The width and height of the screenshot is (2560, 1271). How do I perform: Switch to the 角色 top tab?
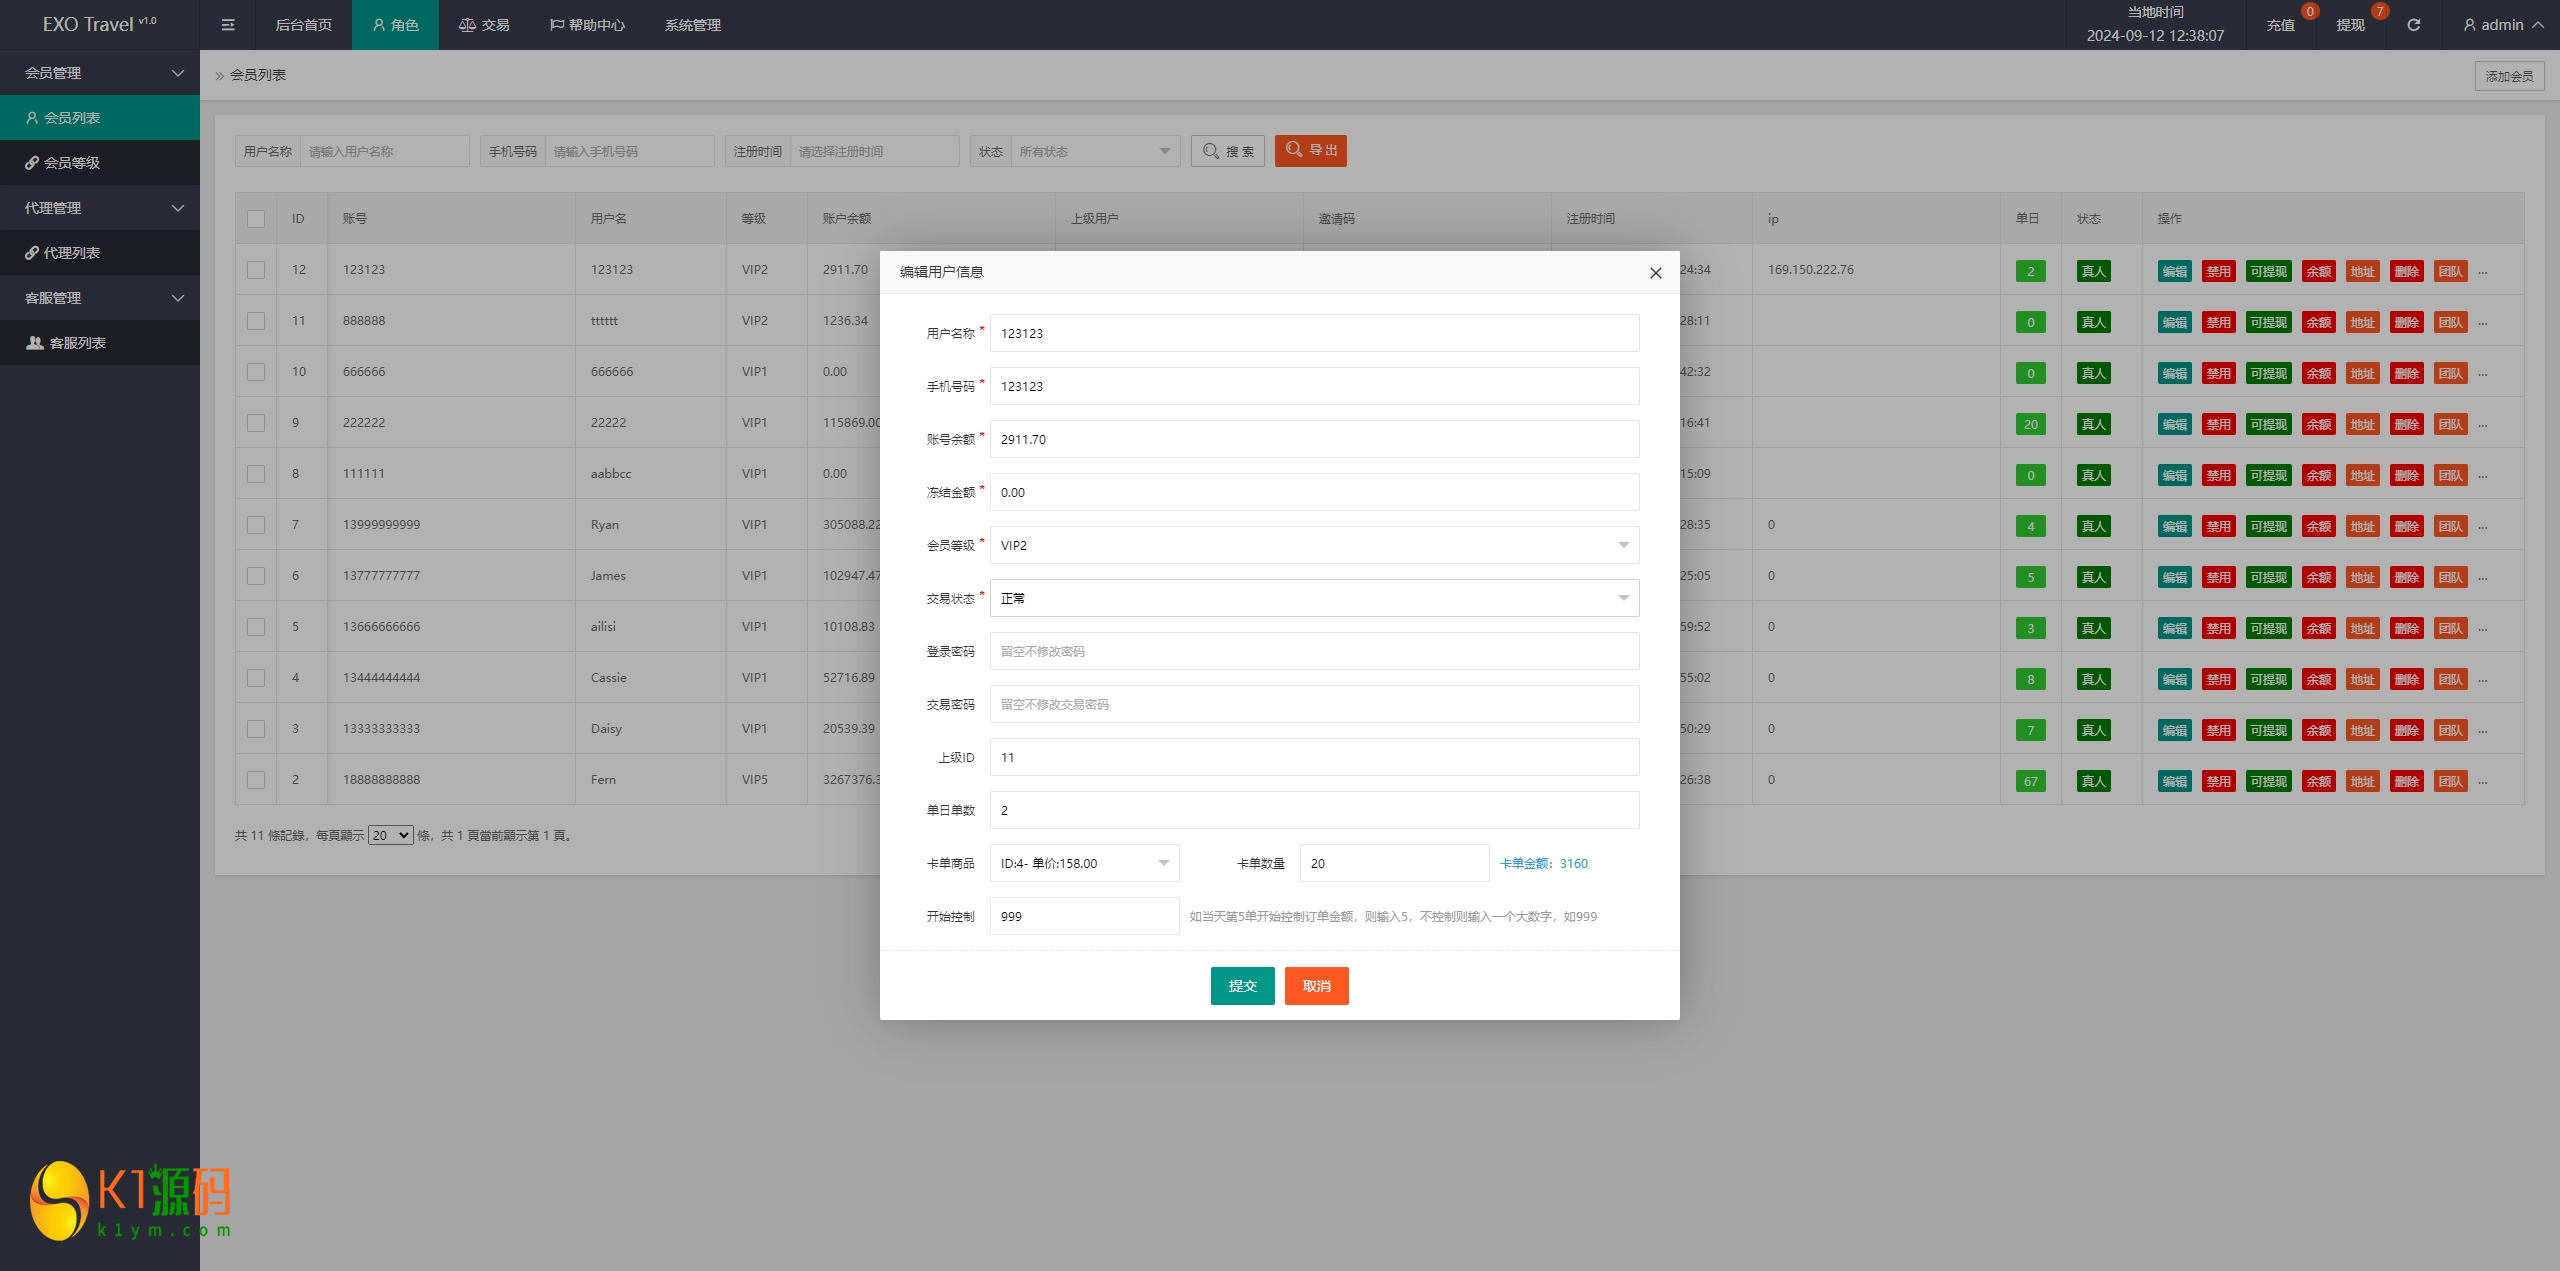[x=395, y=25]
